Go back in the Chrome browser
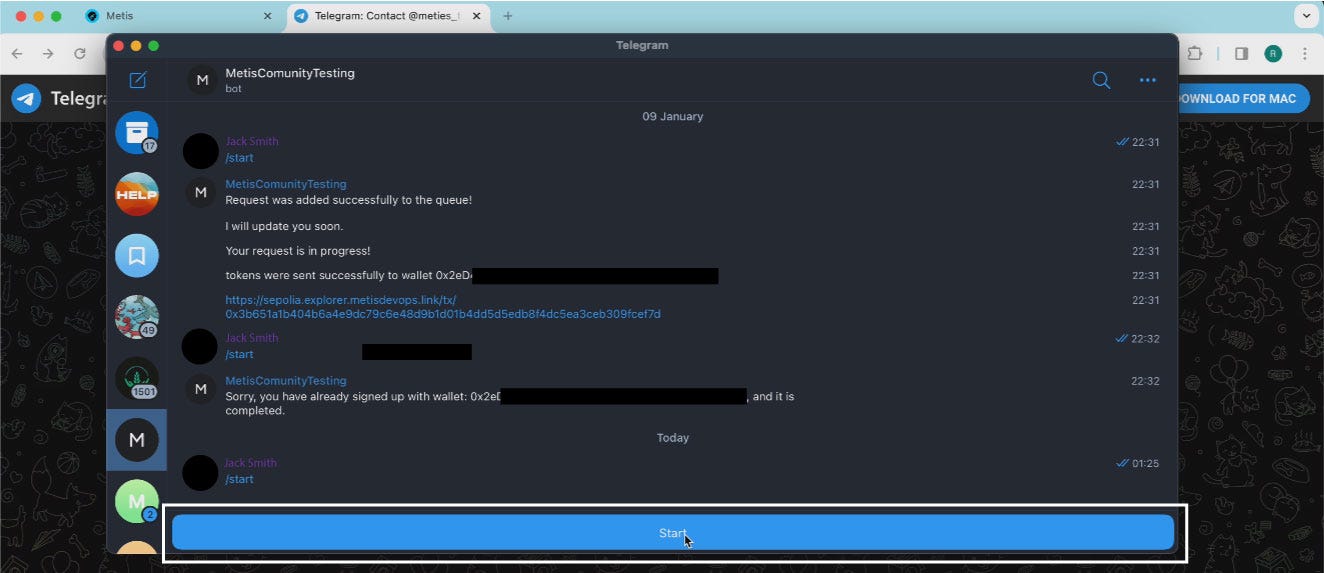Viewport: 1324px width, 573px height. click(17, 54)
